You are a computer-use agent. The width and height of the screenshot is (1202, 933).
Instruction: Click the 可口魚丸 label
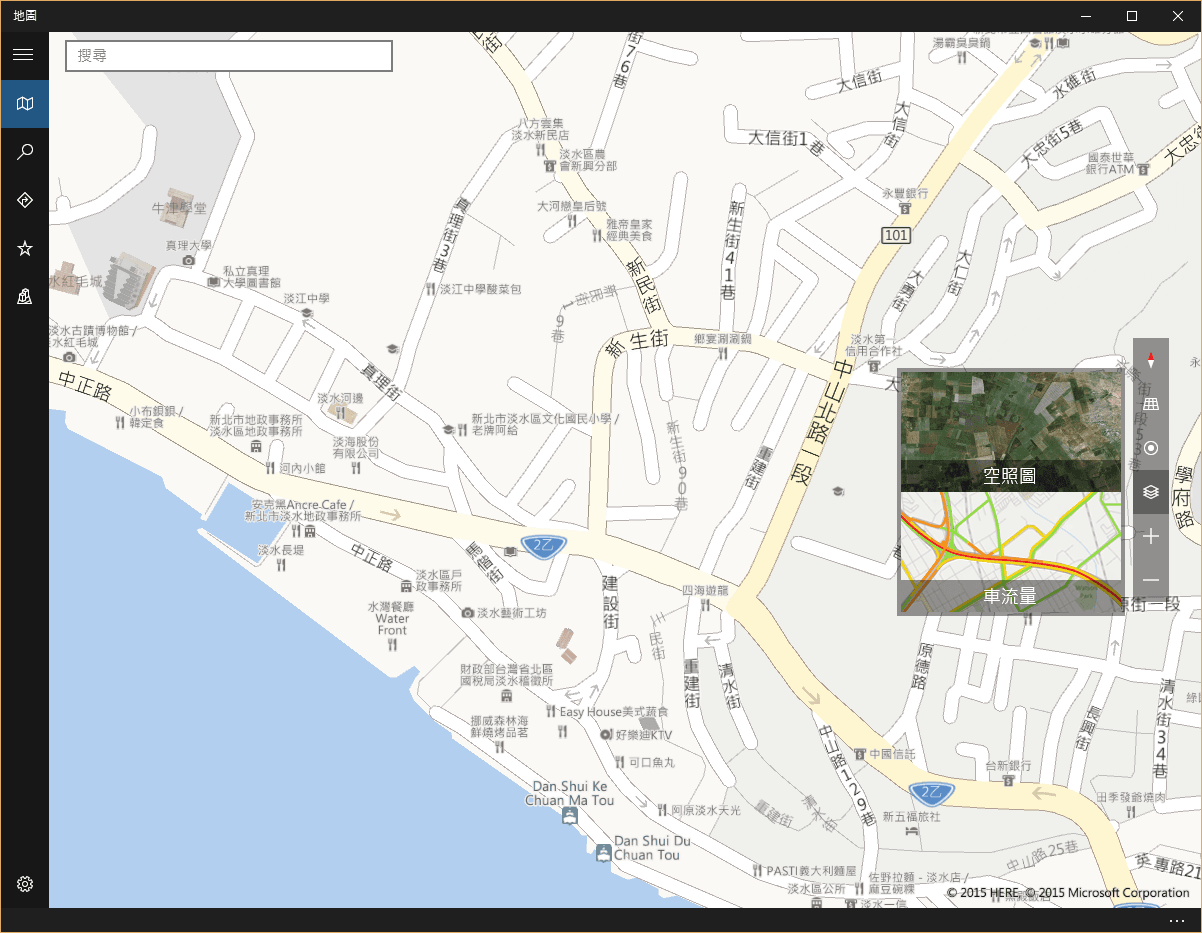652,762
